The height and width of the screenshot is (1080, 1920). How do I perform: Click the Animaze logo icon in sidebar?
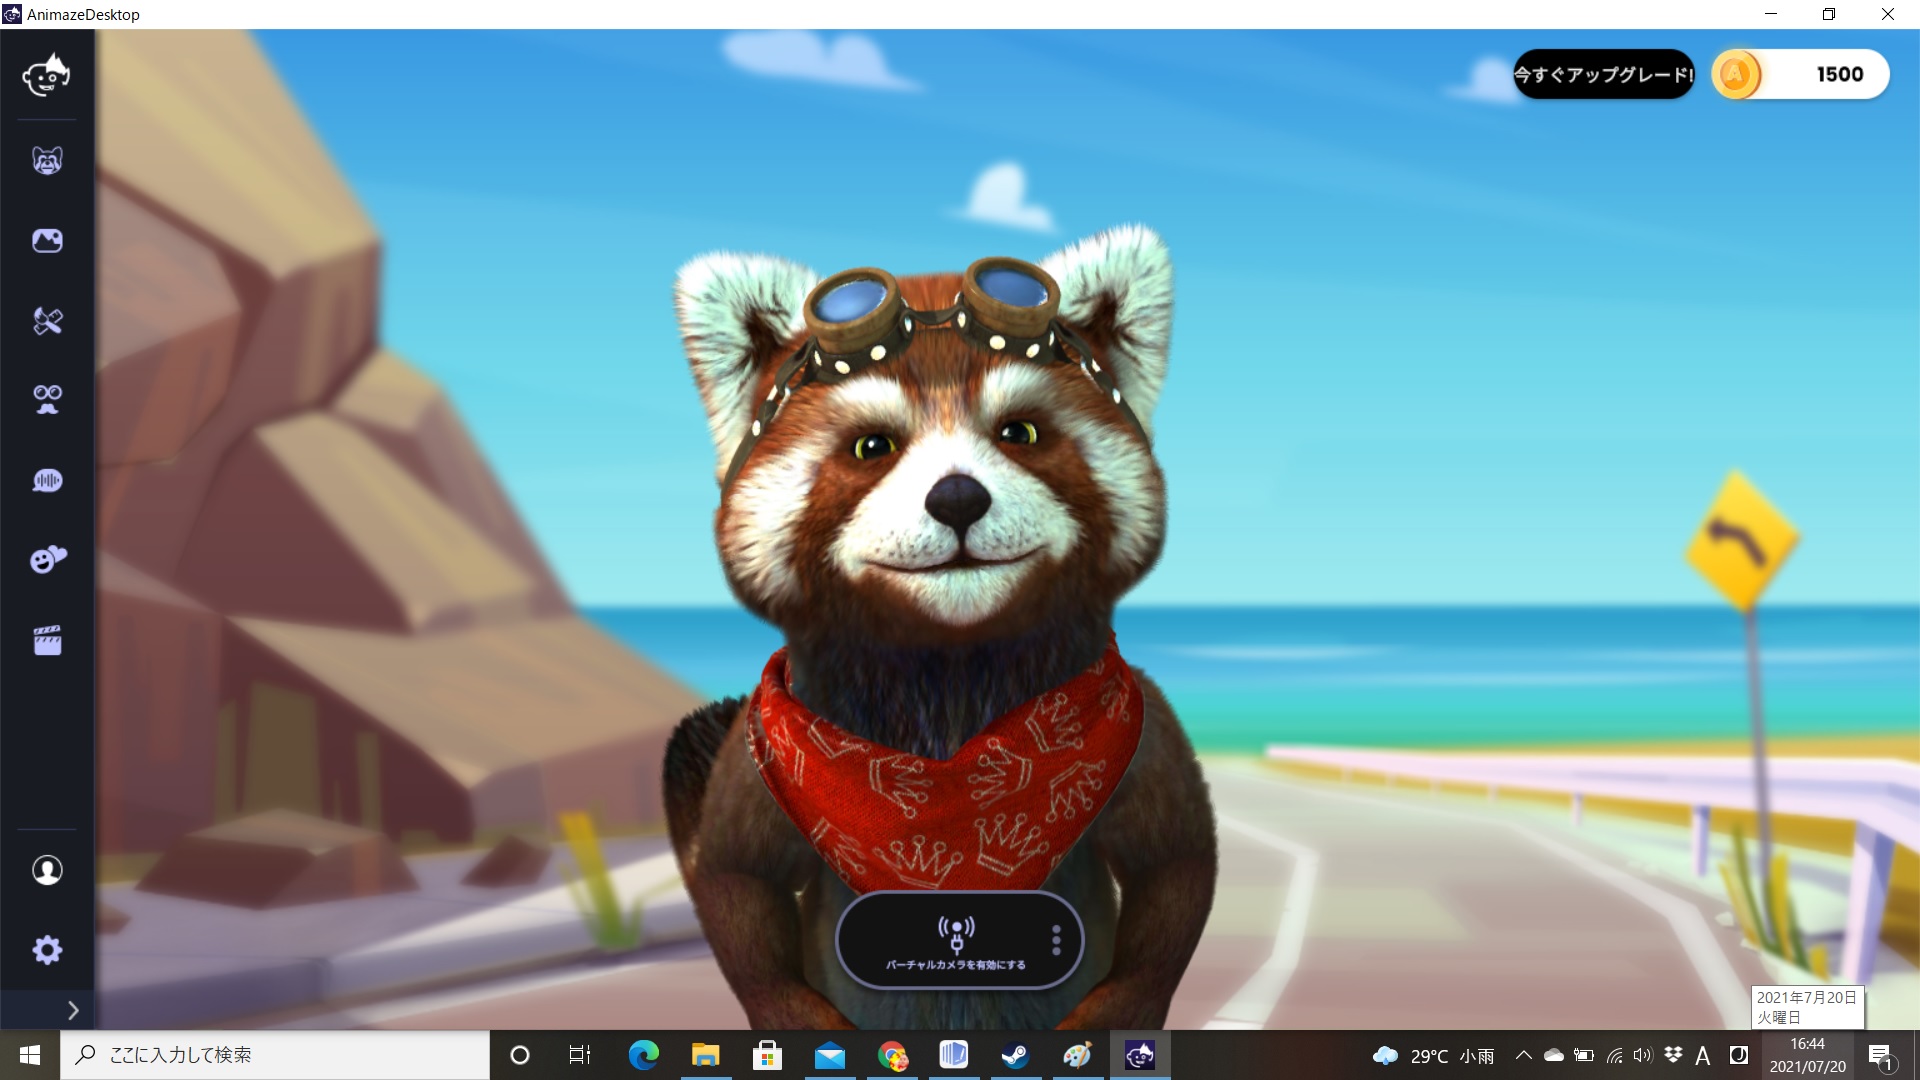[46, 75]
